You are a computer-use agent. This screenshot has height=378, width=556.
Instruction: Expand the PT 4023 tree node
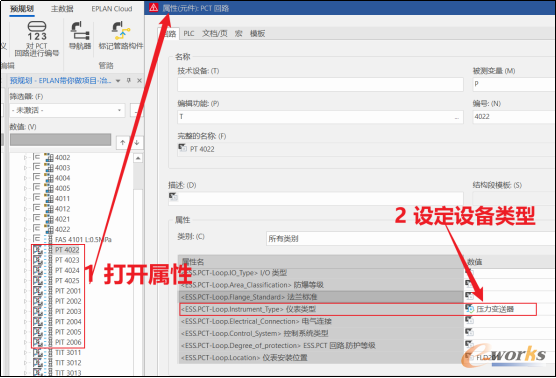coord(25,260)
